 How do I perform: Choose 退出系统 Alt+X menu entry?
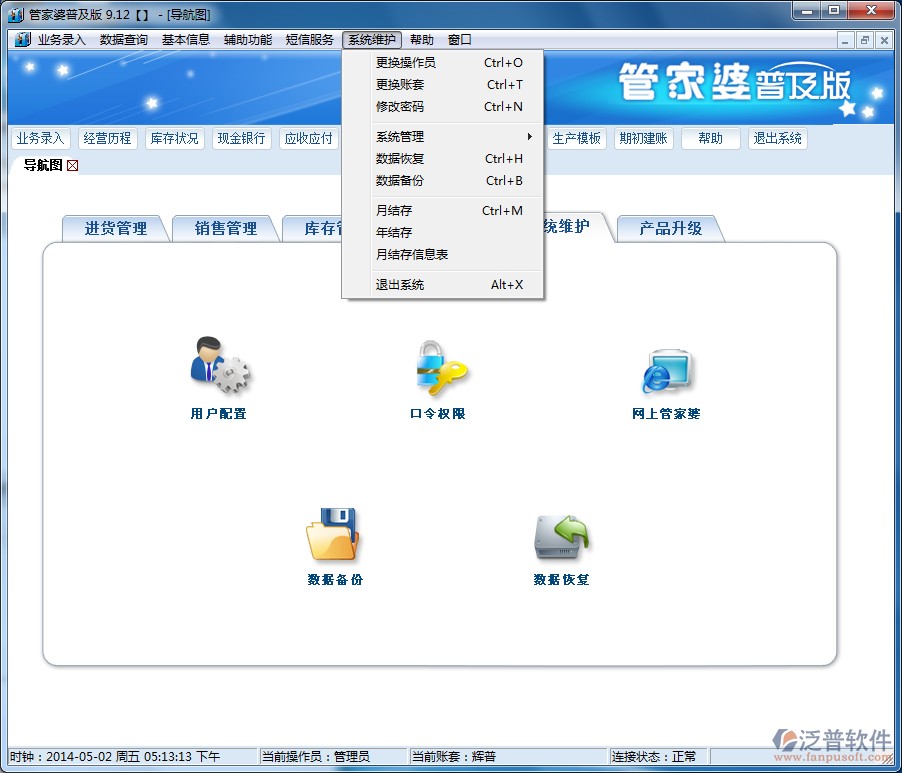click(442, 285)
